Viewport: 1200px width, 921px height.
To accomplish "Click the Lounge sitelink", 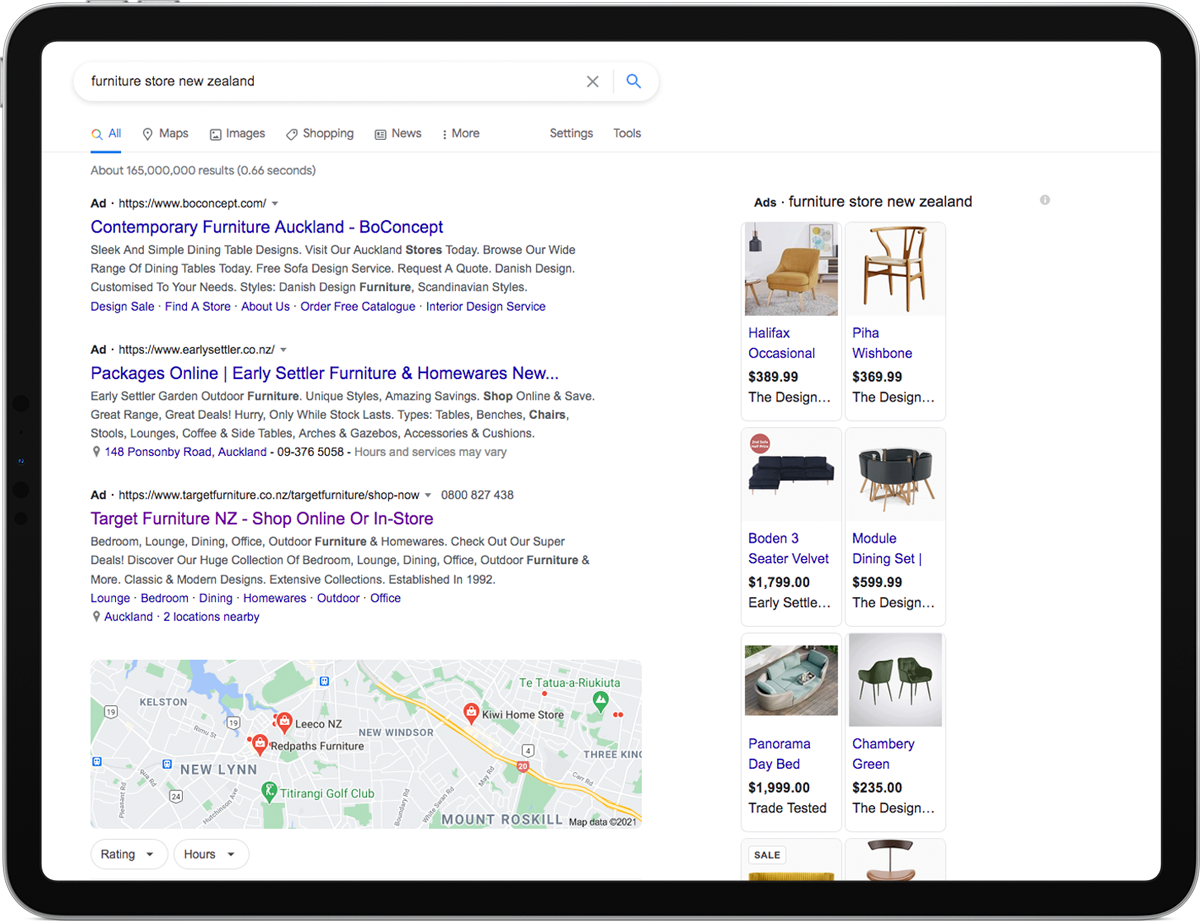I will coord(110,598).
